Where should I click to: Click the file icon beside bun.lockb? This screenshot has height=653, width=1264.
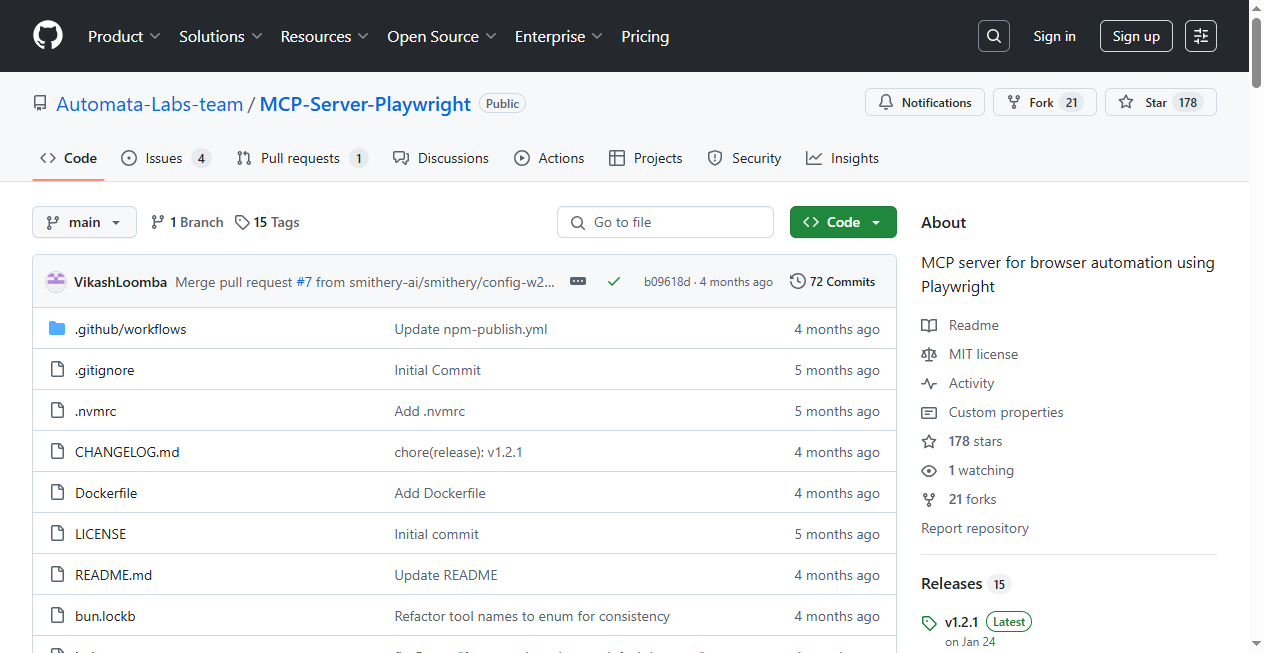tap(57, 616)
